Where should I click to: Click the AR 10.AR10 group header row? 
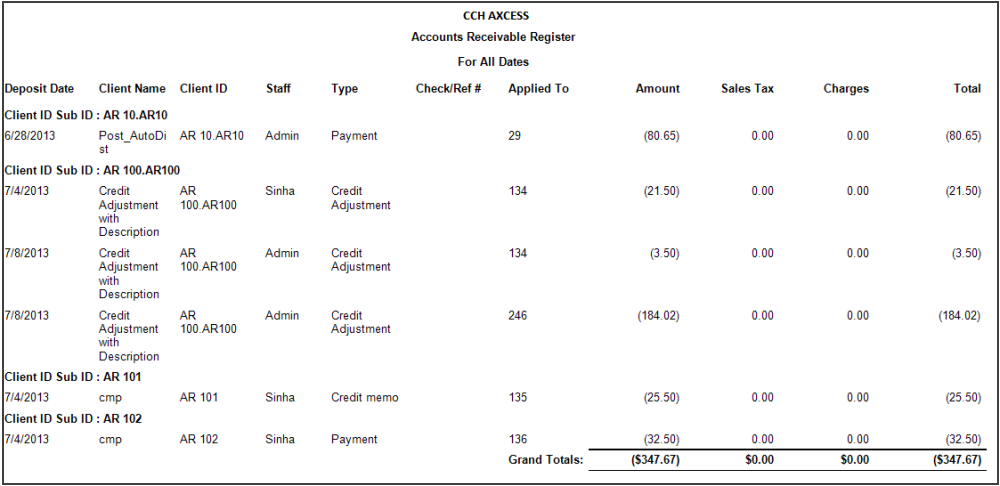point(86,115)
